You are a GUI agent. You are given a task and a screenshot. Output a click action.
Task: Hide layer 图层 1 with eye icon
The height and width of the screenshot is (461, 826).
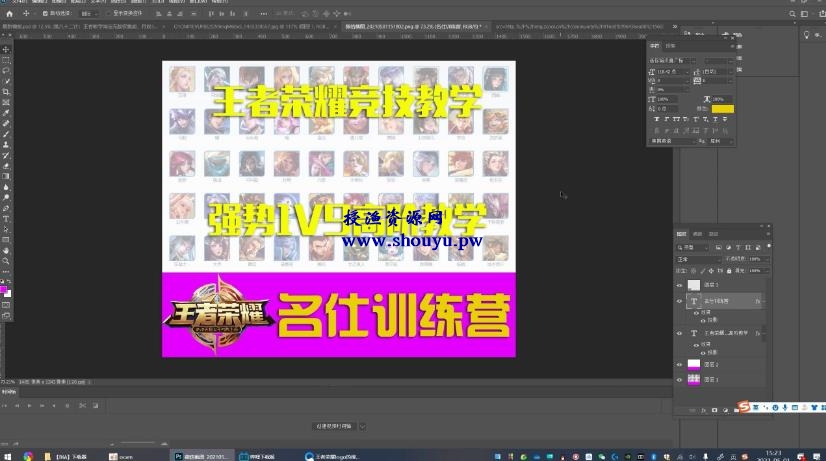(679, 379)
